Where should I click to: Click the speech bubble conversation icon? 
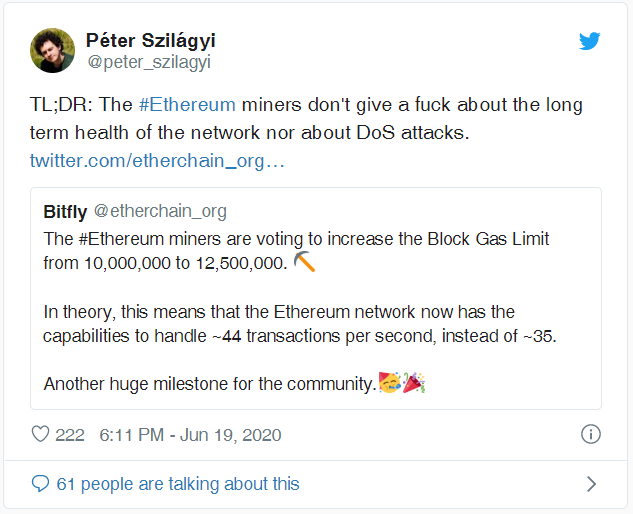click(40, 484)
